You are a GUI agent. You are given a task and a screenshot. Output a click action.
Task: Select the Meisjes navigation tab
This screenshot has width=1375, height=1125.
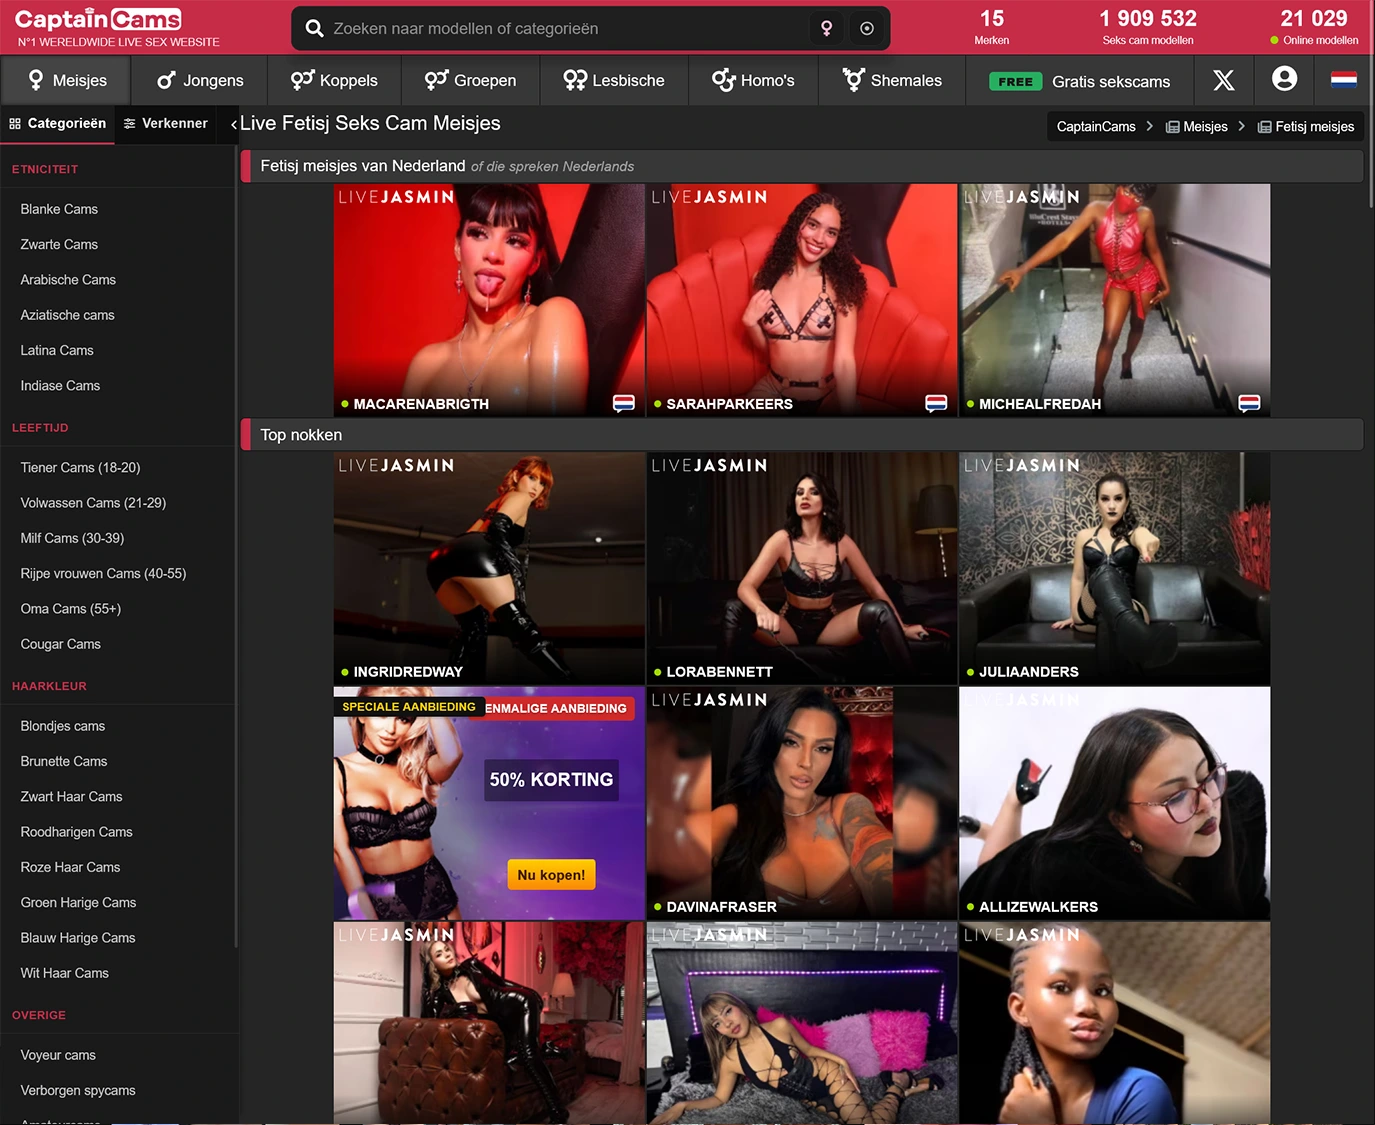pyautogui.click(x=68, y=81)
